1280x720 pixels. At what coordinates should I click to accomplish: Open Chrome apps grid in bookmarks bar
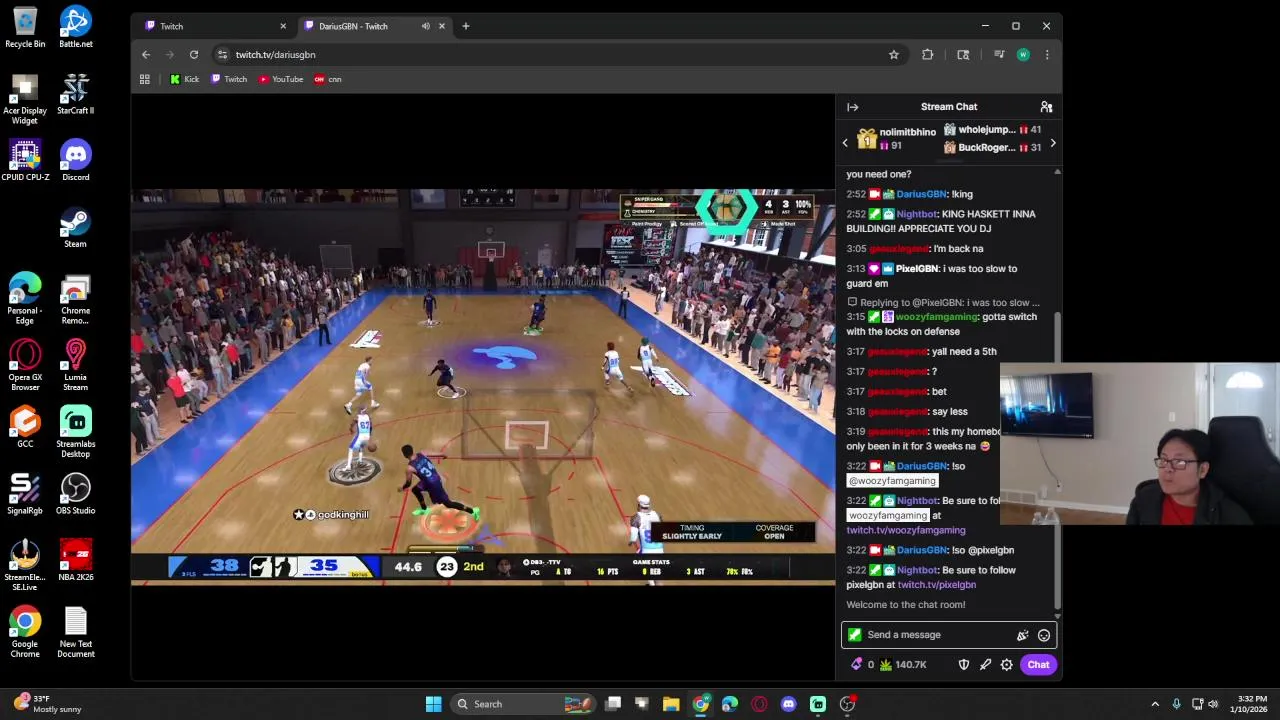[145, 79]
